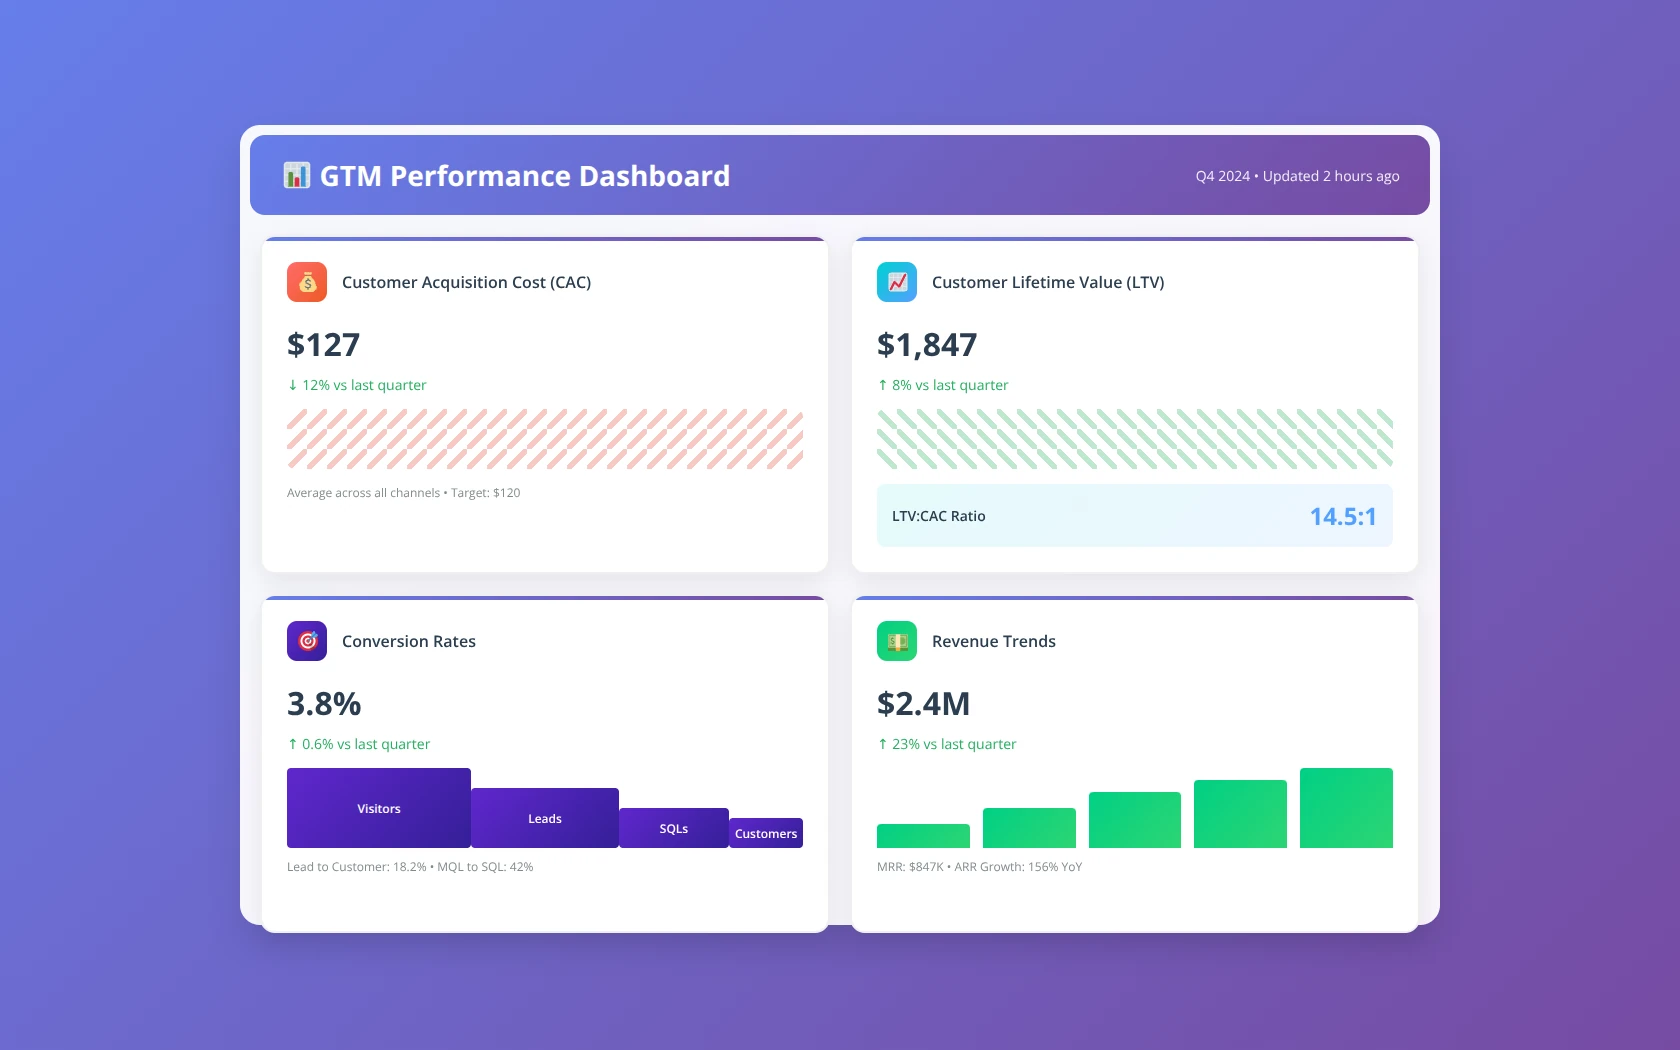
Task: Click 'MRR: $847K • ARR Growth' footnote
Action: click(980, 867)
